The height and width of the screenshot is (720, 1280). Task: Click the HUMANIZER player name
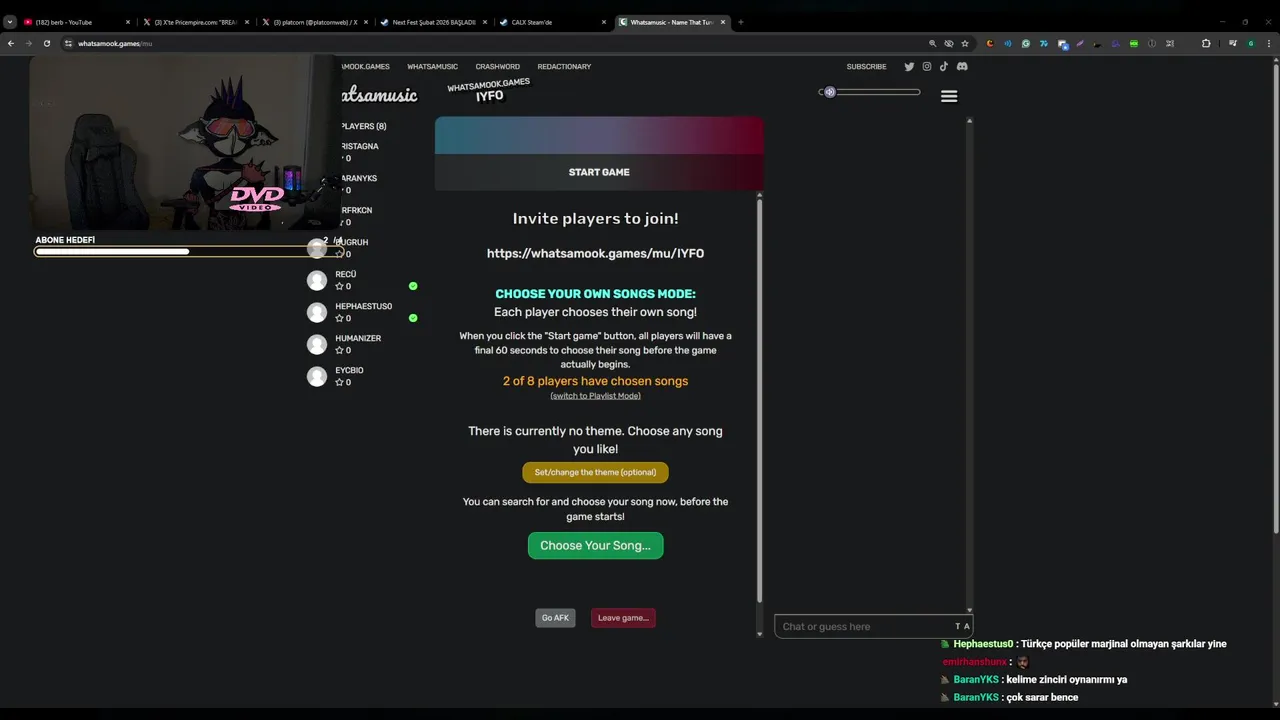tap(358, 339)
